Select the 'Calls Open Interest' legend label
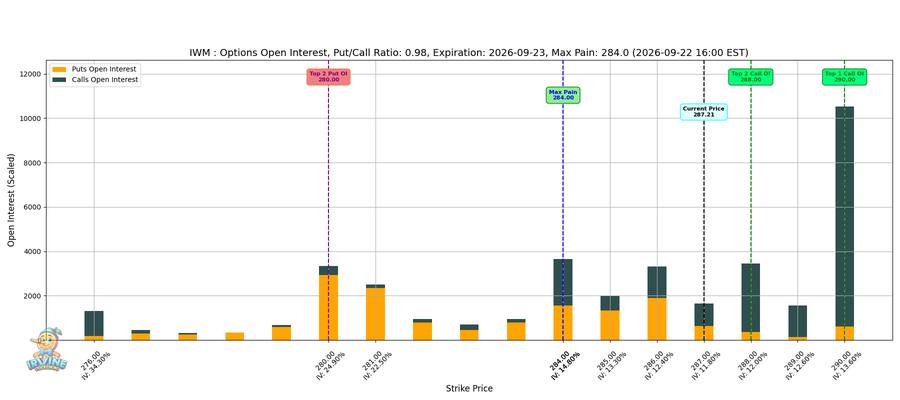The width and height of the screenshot is (900, 400). pyautogui.click(x=104, y=80)
